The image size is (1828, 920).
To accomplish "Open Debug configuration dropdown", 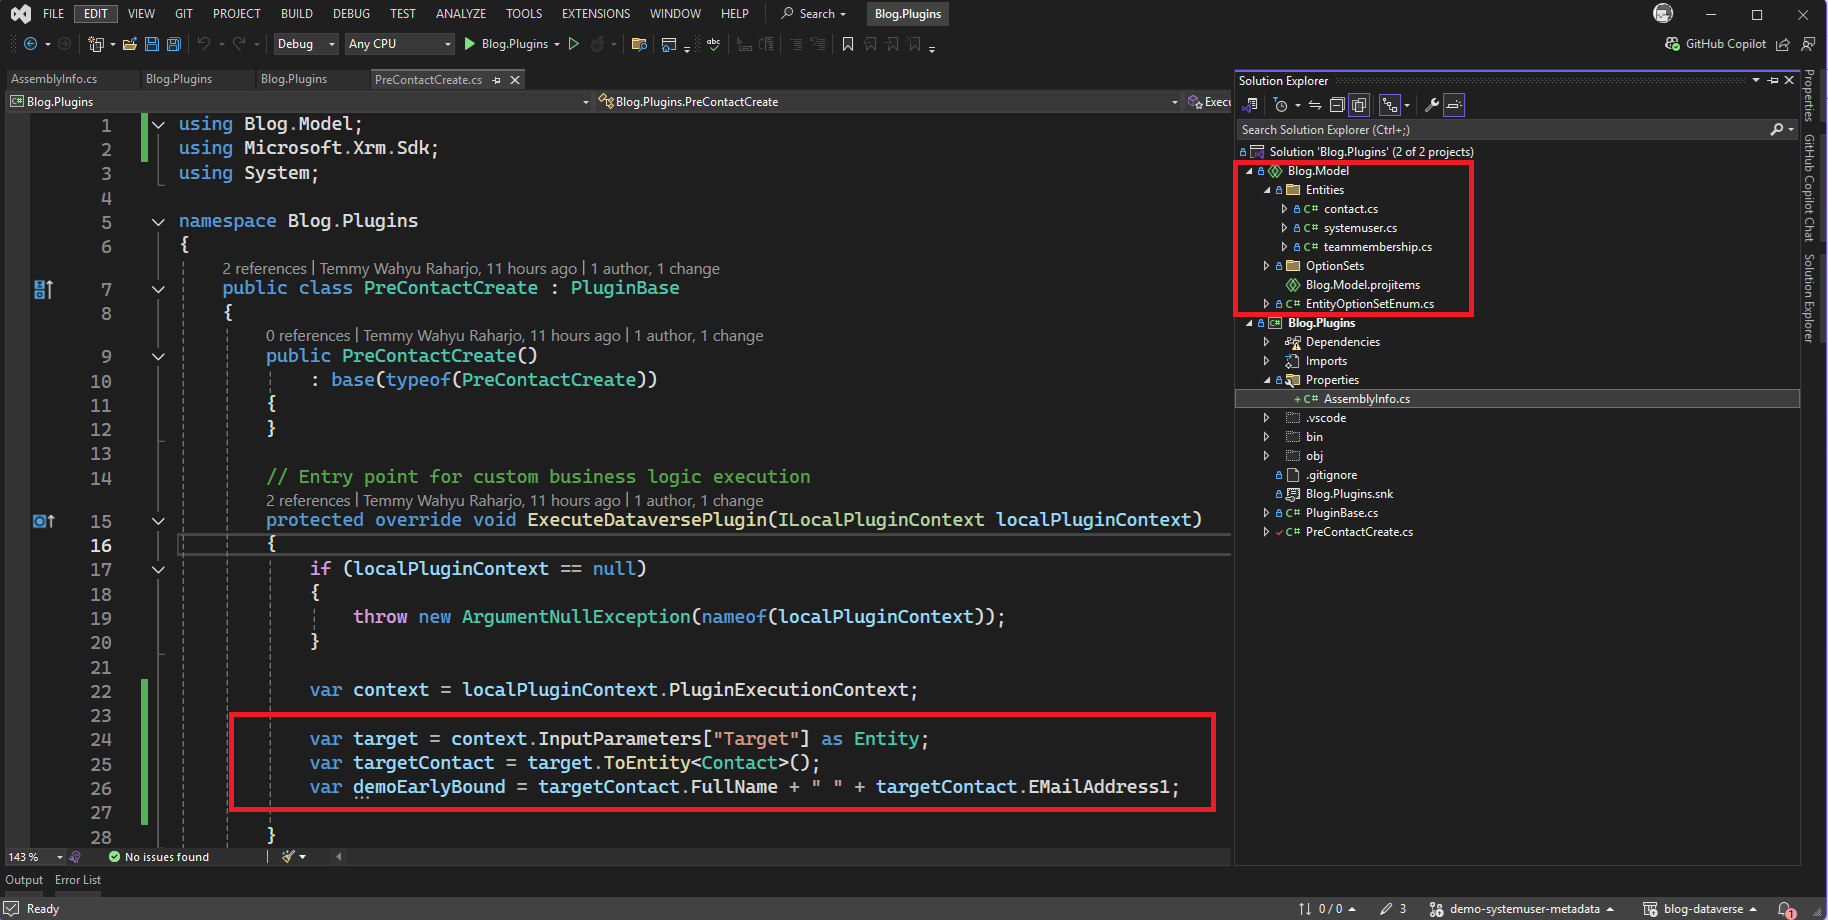I will coord(306,44).
